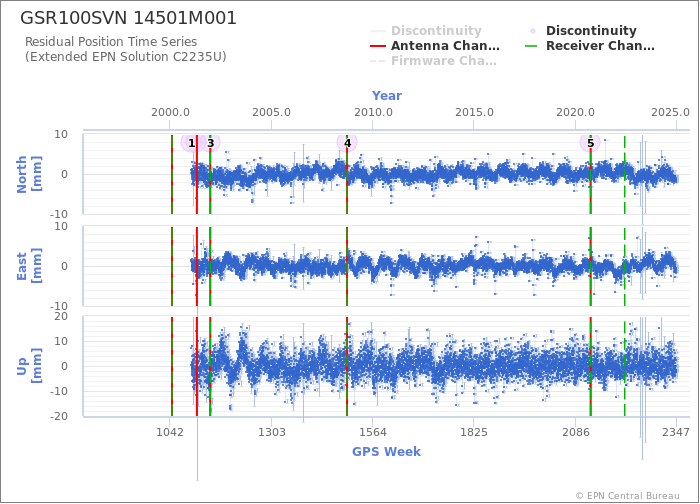Click discontinuity marker 1 on the North plot
This screenshot has width=700, height=504.
pyautogui.click(x=191, y=143)
